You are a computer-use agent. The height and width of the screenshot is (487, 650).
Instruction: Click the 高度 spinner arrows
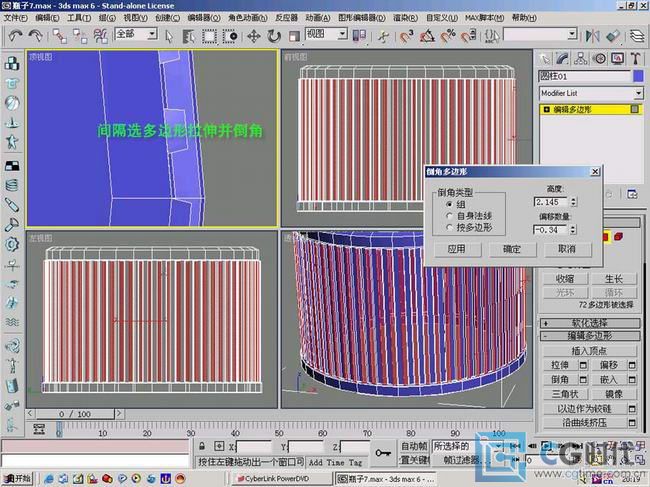[573, 202]
